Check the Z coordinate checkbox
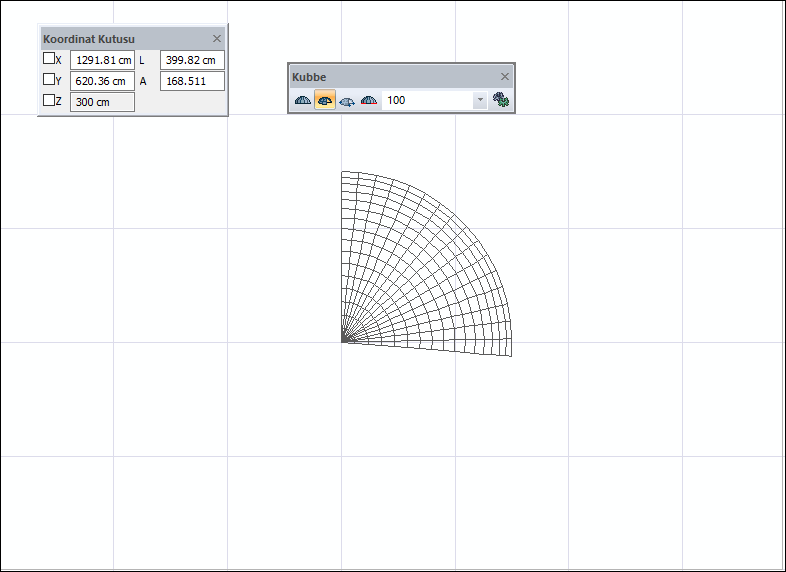Image resolution: width=786 pixels, height=572 pixels. (x=49, y=101)
